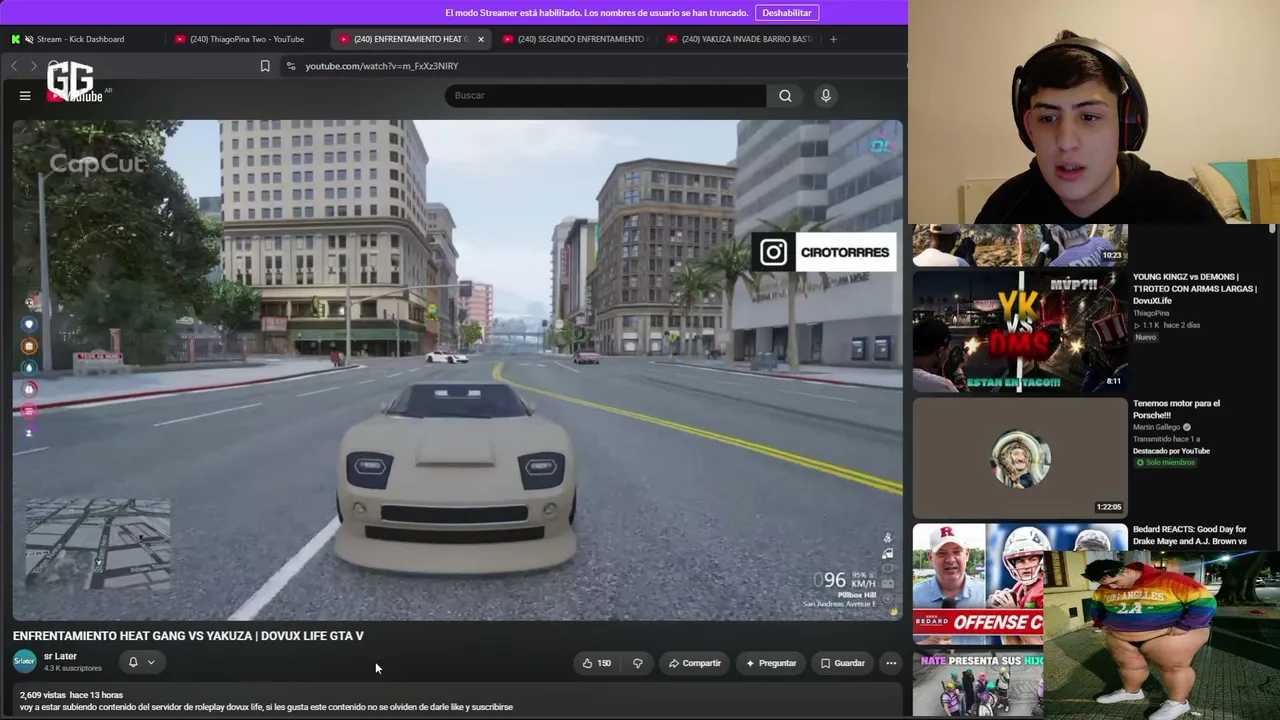Viewport: 1280px width, 720px height.
Task: Open the 1:22:05 Porsche stream thumbnail
Action: [1020, 458]
